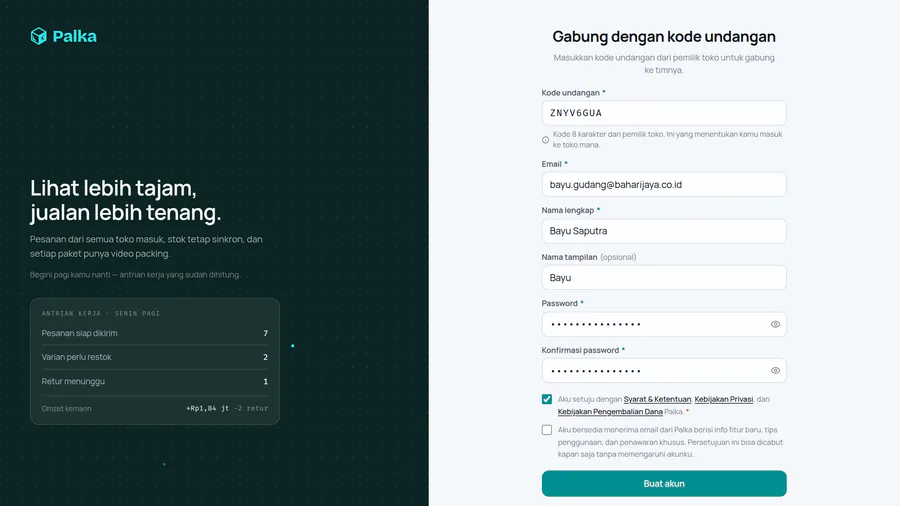
Task: Click the 'ANTRIAN KERJA · SENIN PAGI' header
Action: [x=100, y=313]
